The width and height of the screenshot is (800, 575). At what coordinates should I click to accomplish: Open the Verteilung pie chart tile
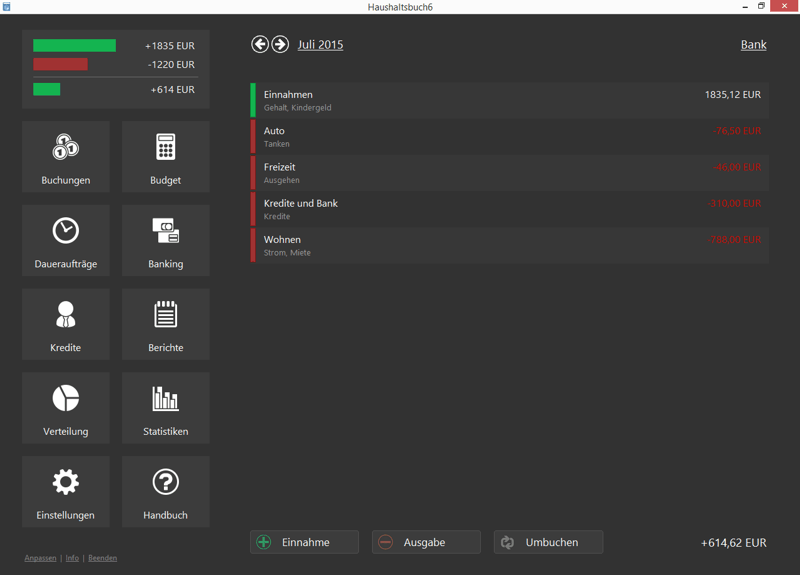tap(66, 408)
